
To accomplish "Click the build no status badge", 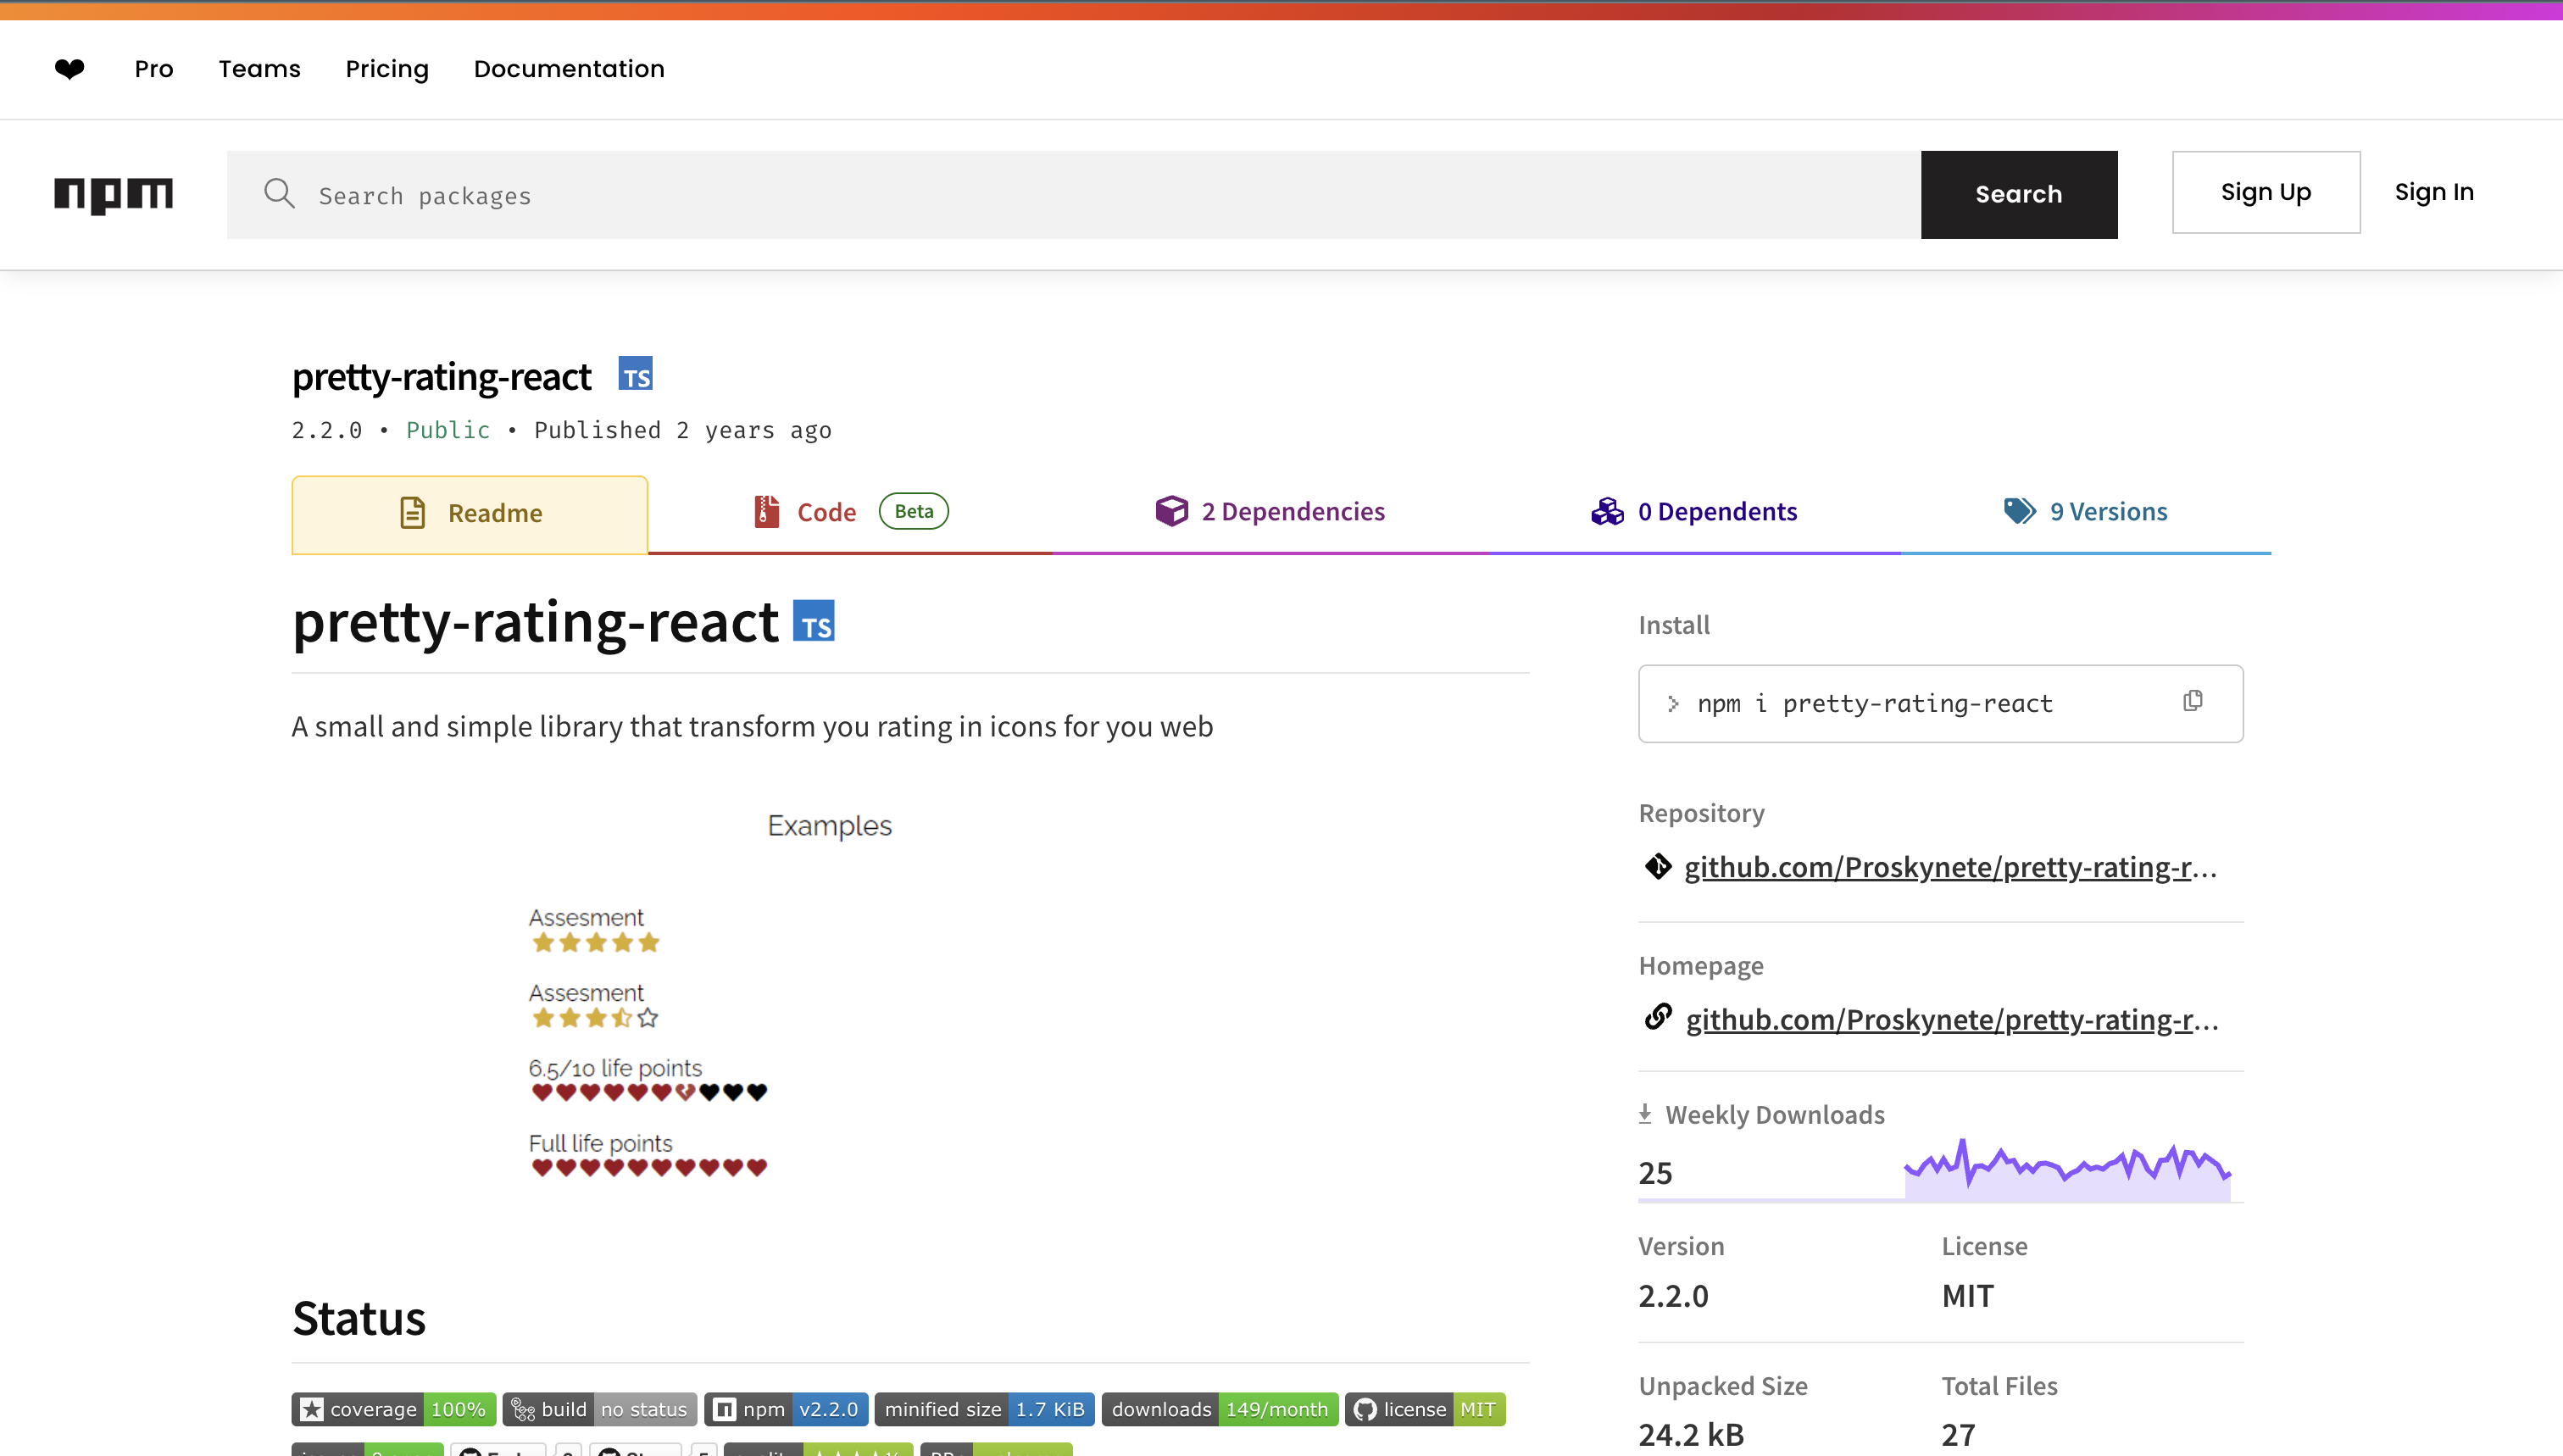I will click(600, 1409).
